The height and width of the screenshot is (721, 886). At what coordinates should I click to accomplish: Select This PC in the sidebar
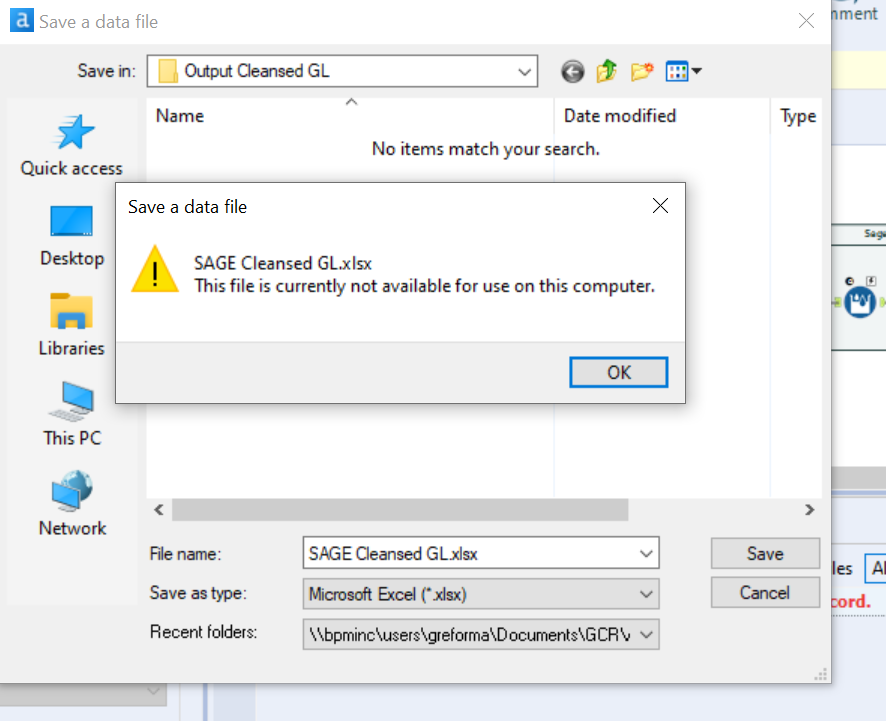point(71,410)
